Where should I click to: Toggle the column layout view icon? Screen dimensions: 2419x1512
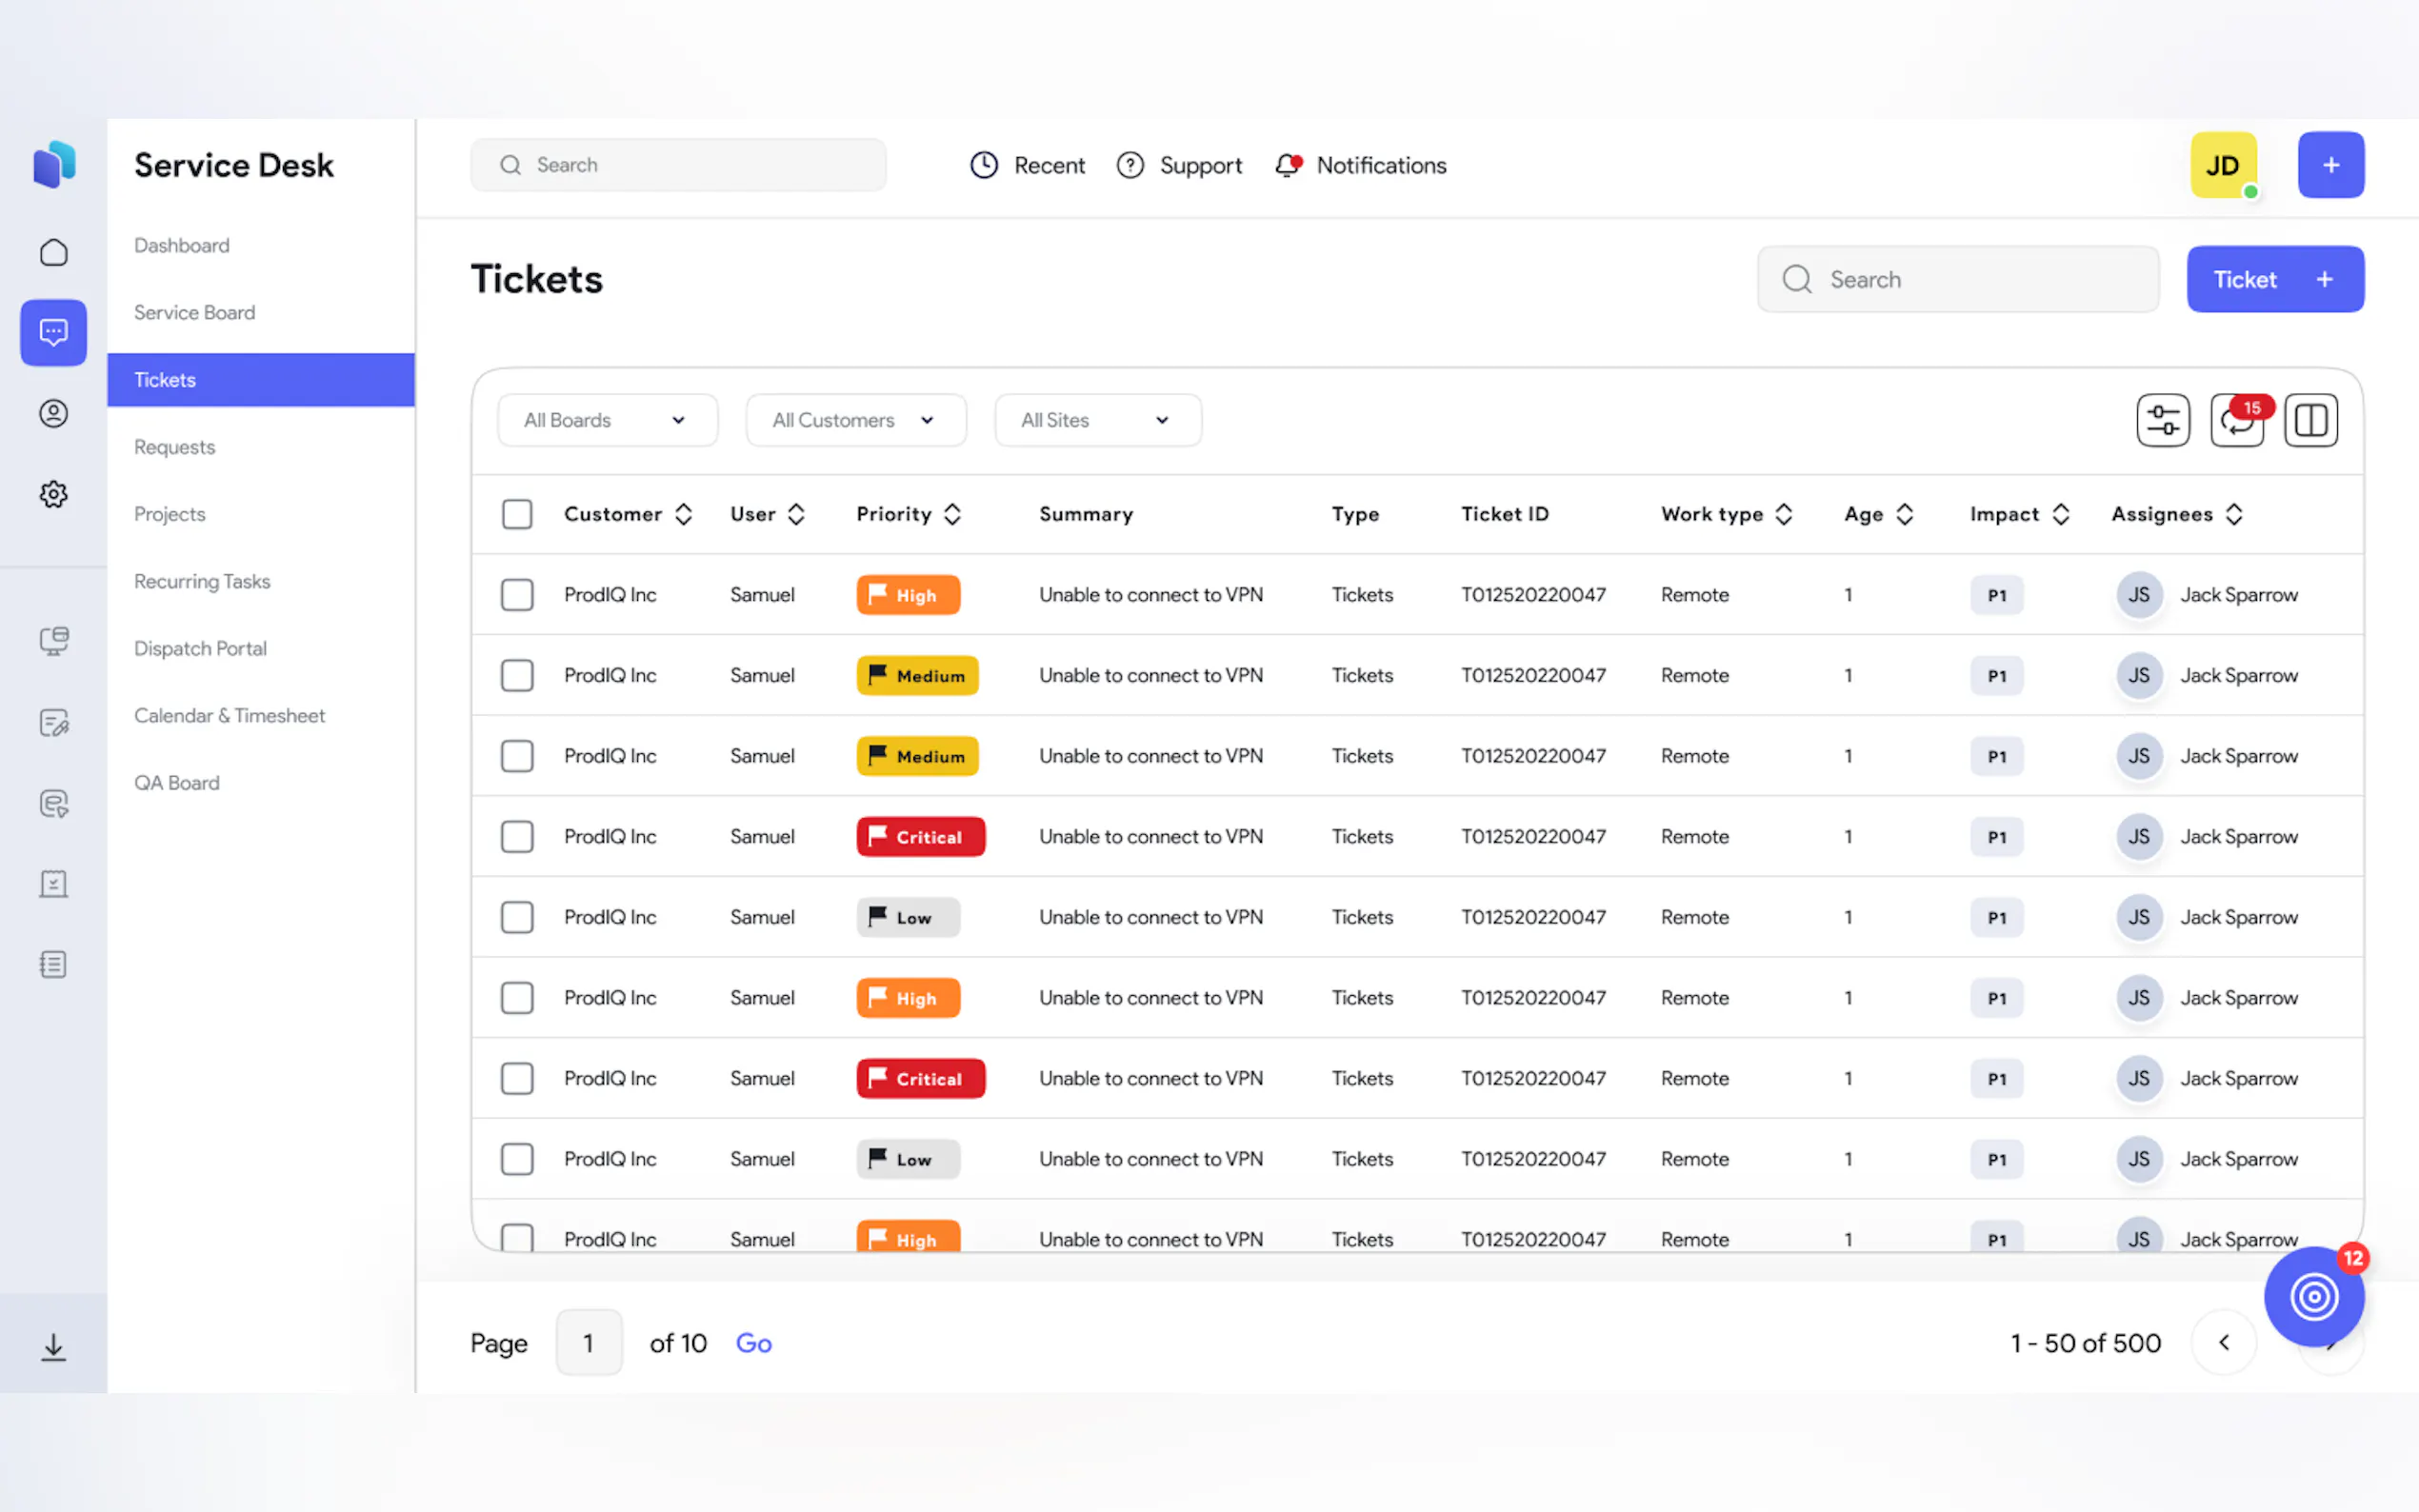(x=2310, y=420)
